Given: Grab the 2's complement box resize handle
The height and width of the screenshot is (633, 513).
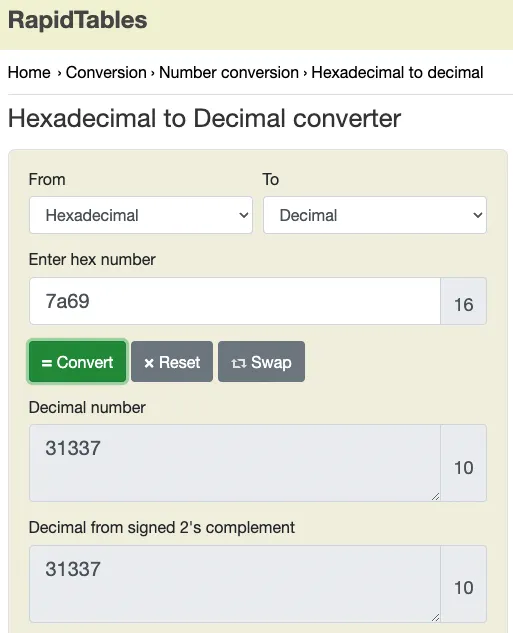Looking at the screenshot, I should (x=435, y=617).
